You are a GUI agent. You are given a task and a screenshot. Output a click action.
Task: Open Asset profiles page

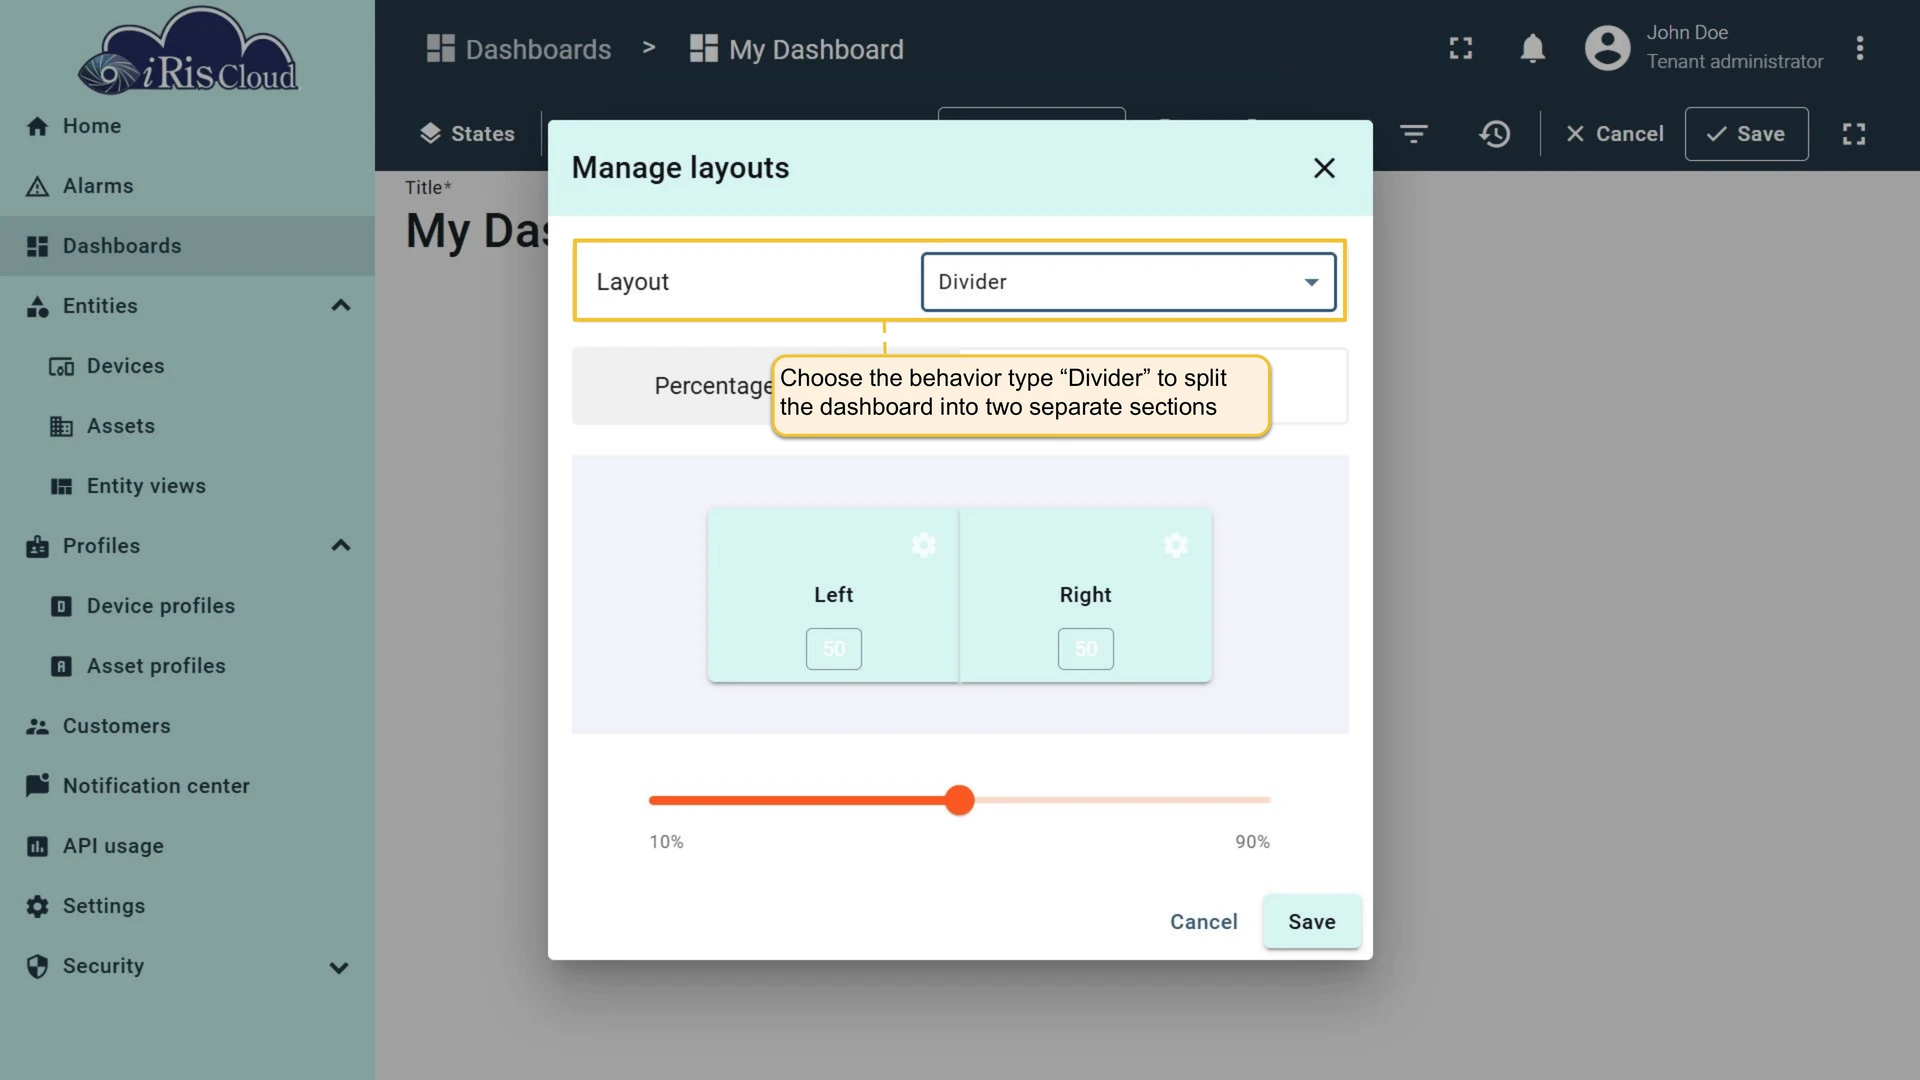click(187, 666)
